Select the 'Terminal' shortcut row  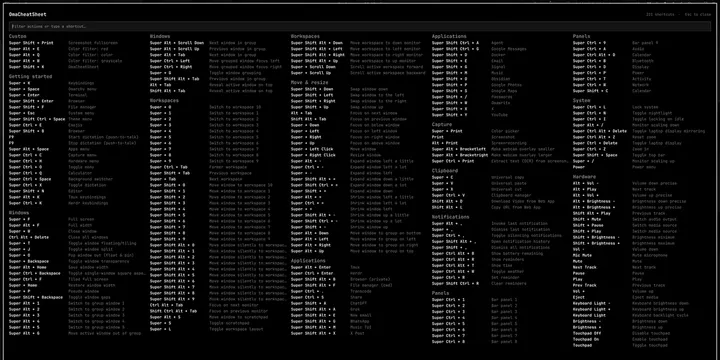pyautogui.click(x=77, y=95)
